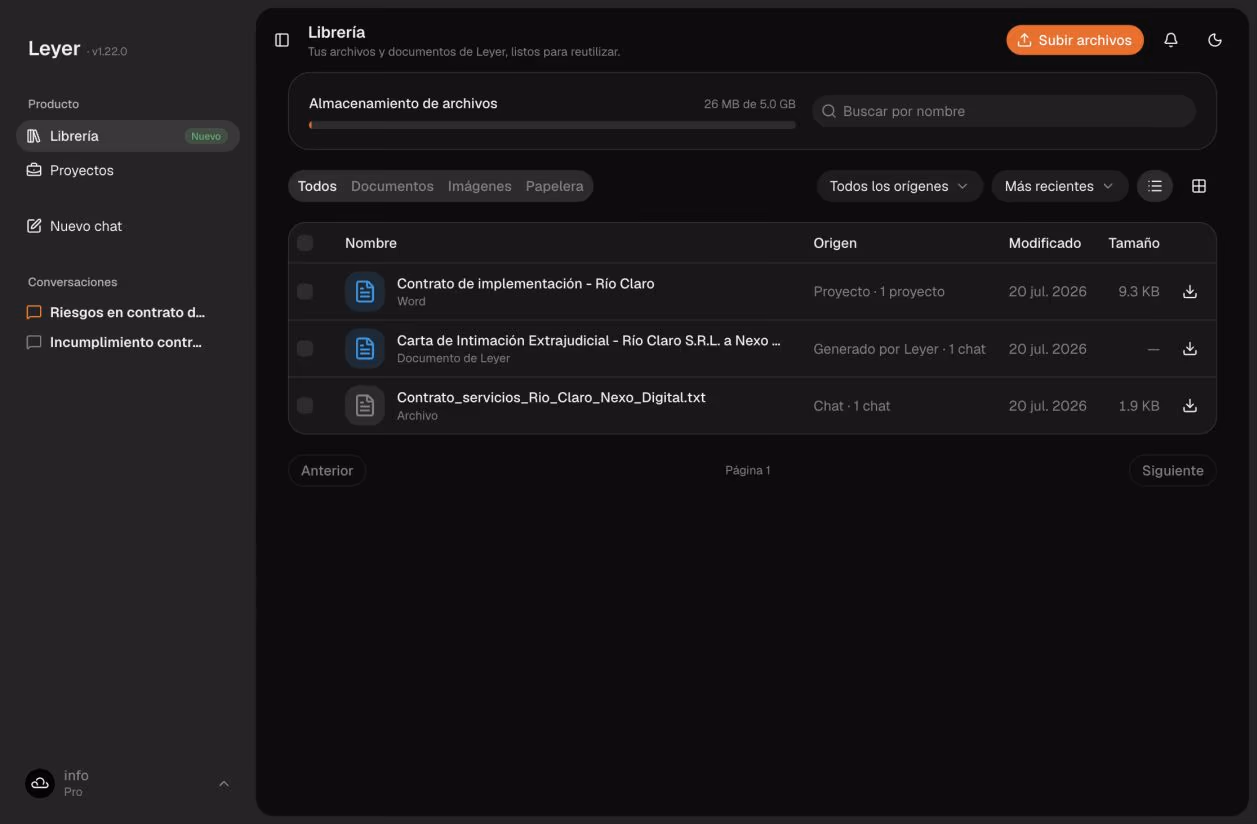1257x824 pixels.
Task: Click the Proyectos briefcase icon
Action: pyautogui.click(x=34, y=170)
